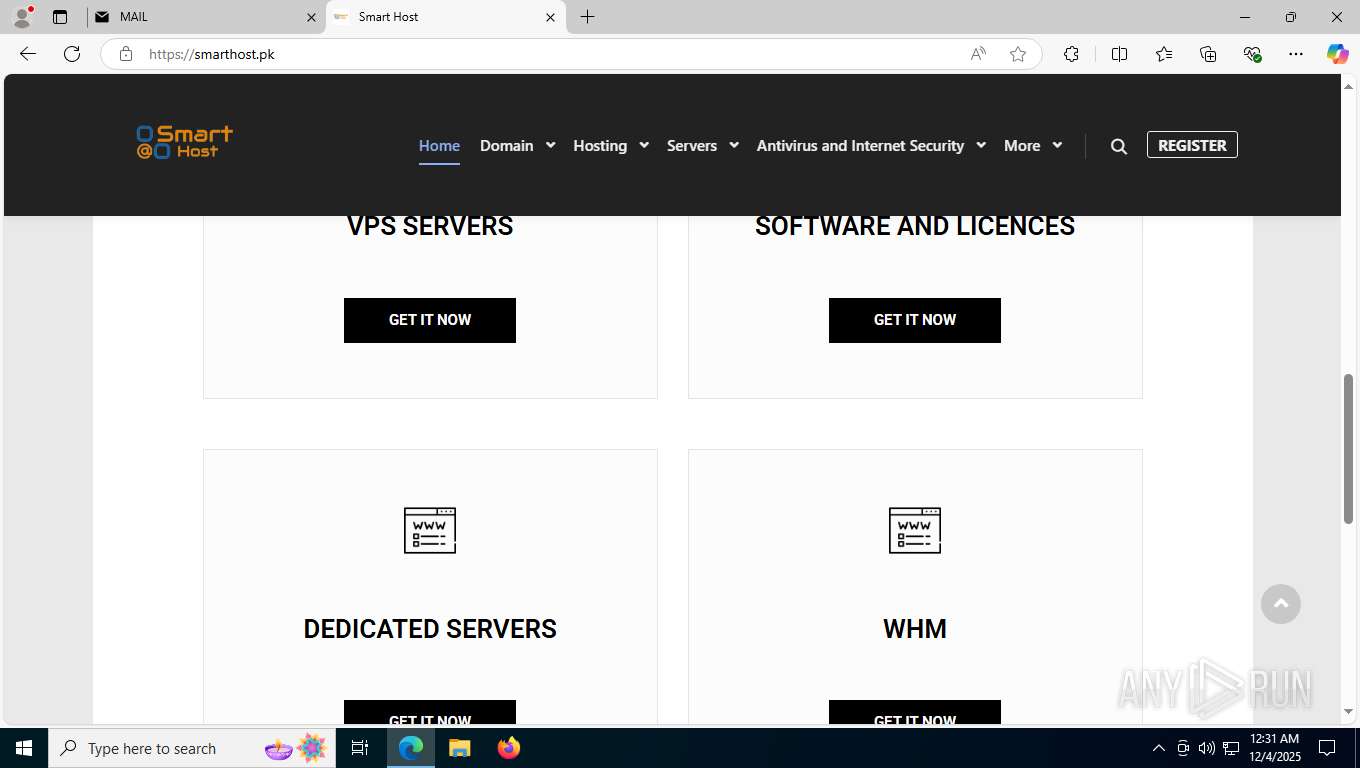1360x768 pixels.
Task: Open the Copilot icon in the toolbar
Action: click(1338, 54)
